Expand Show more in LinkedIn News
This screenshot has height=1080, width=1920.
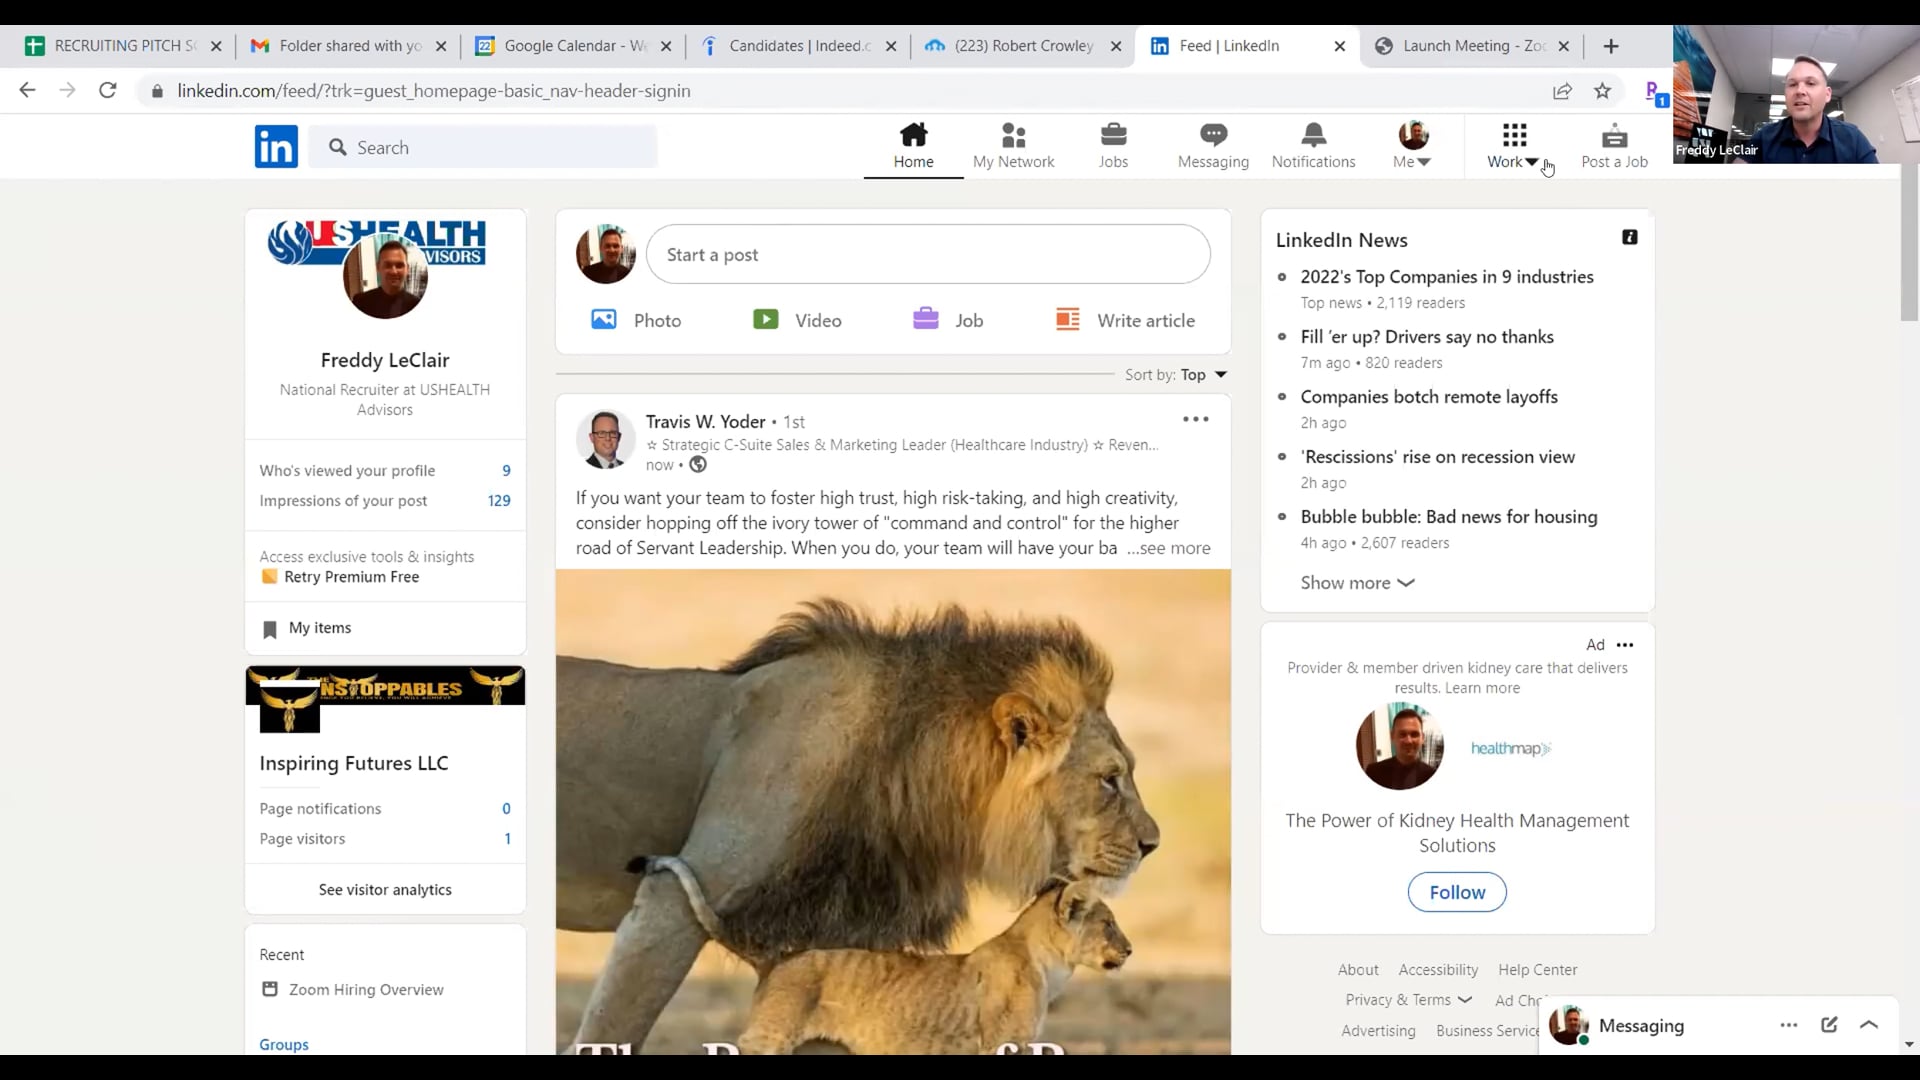point(1356,583)
